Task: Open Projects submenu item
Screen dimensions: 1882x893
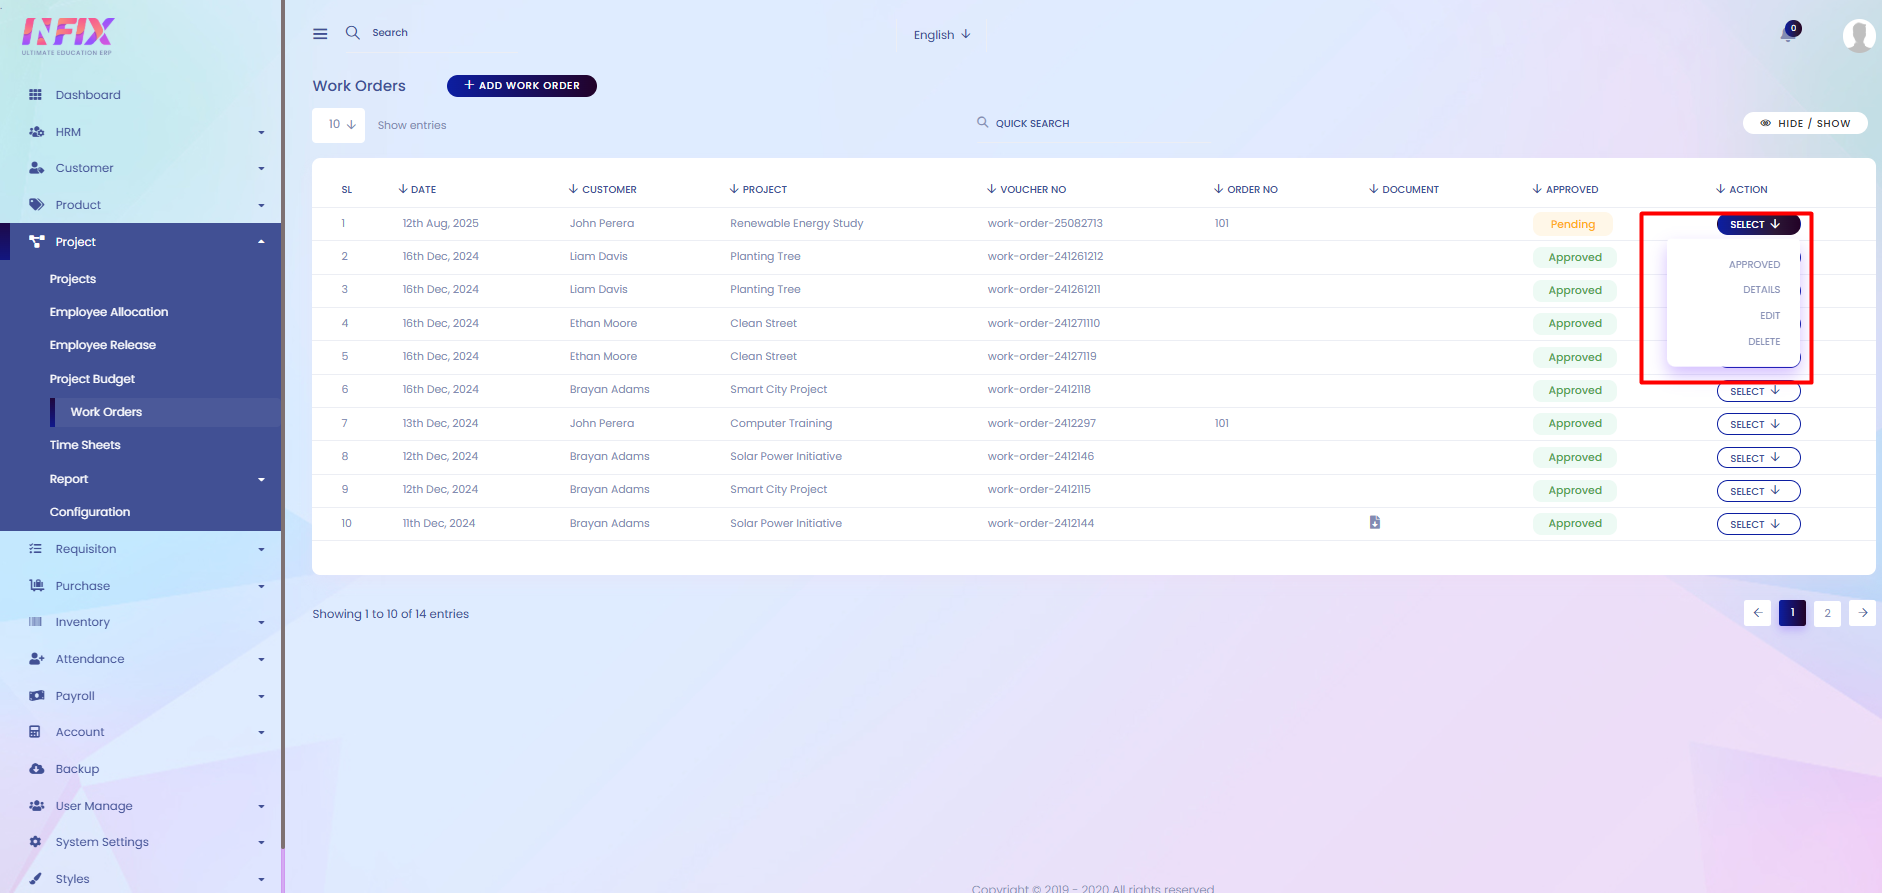Action: click(x=73, y=279)
